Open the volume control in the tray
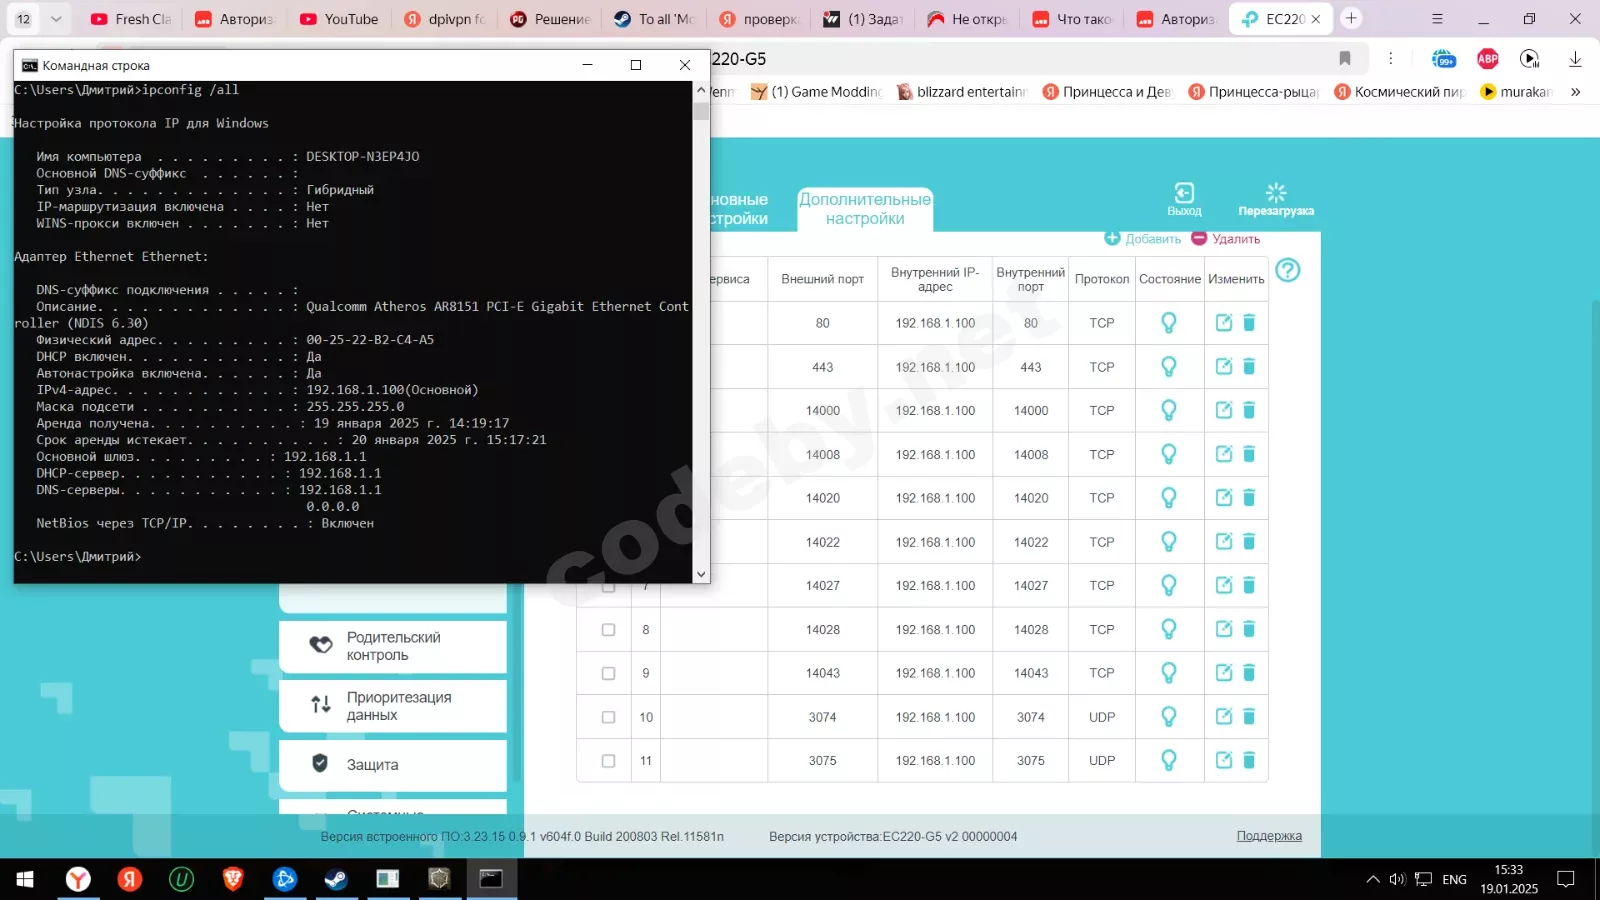The width and height of the screenshot is (1600, 900). coord(1397,880)
